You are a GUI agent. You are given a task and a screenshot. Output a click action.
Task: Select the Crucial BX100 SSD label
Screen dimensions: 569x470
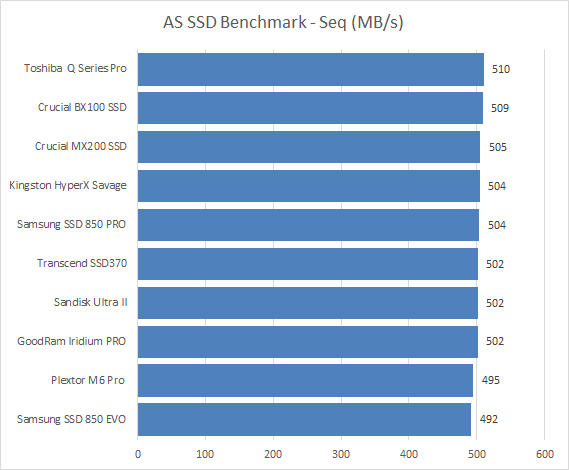pyautogui.click(x=82, y=107)
